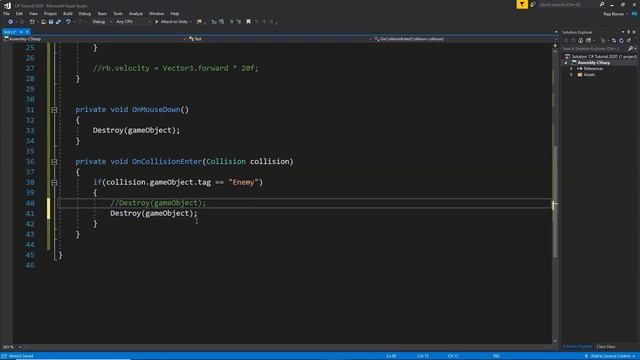The height and width of the screenshot is (360, 640).
Task: Pin the Solution Explorer panel
Action: [x=629, y=32]
